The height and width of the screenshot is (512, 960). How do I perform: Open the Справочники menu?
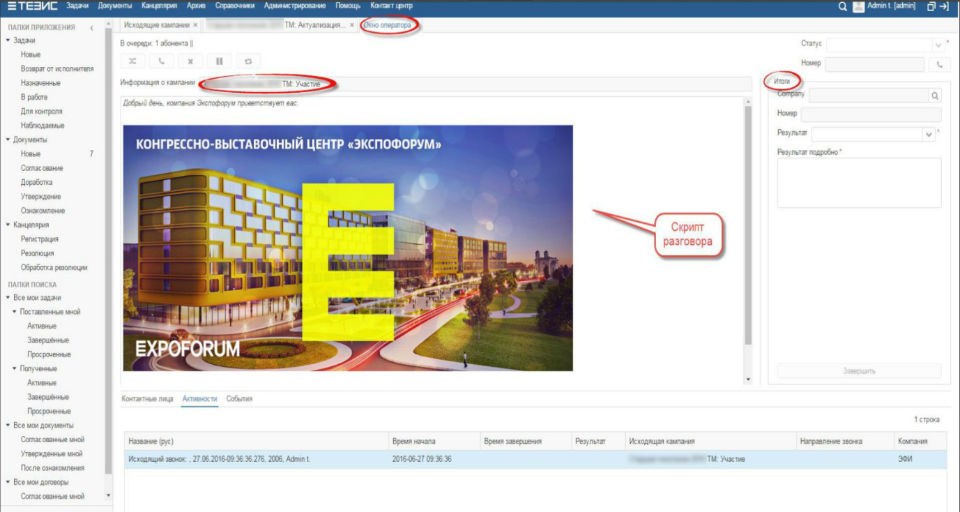tap(234, 6)
